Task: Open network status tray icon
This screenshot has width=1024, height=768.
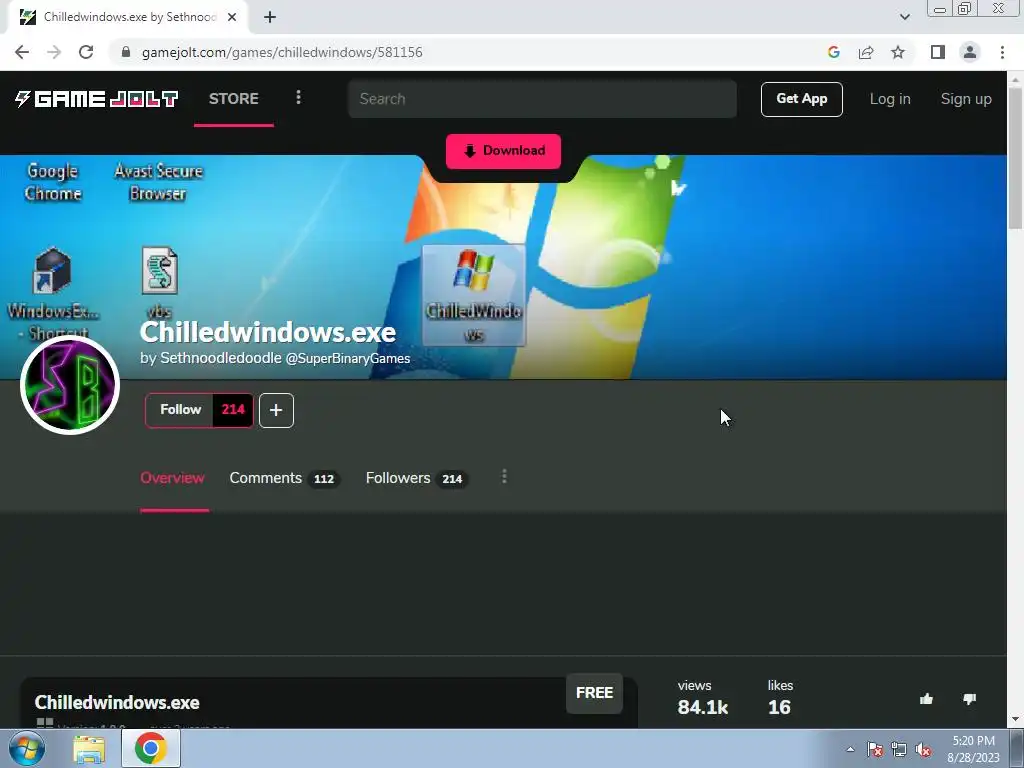Action: [899, 750]
